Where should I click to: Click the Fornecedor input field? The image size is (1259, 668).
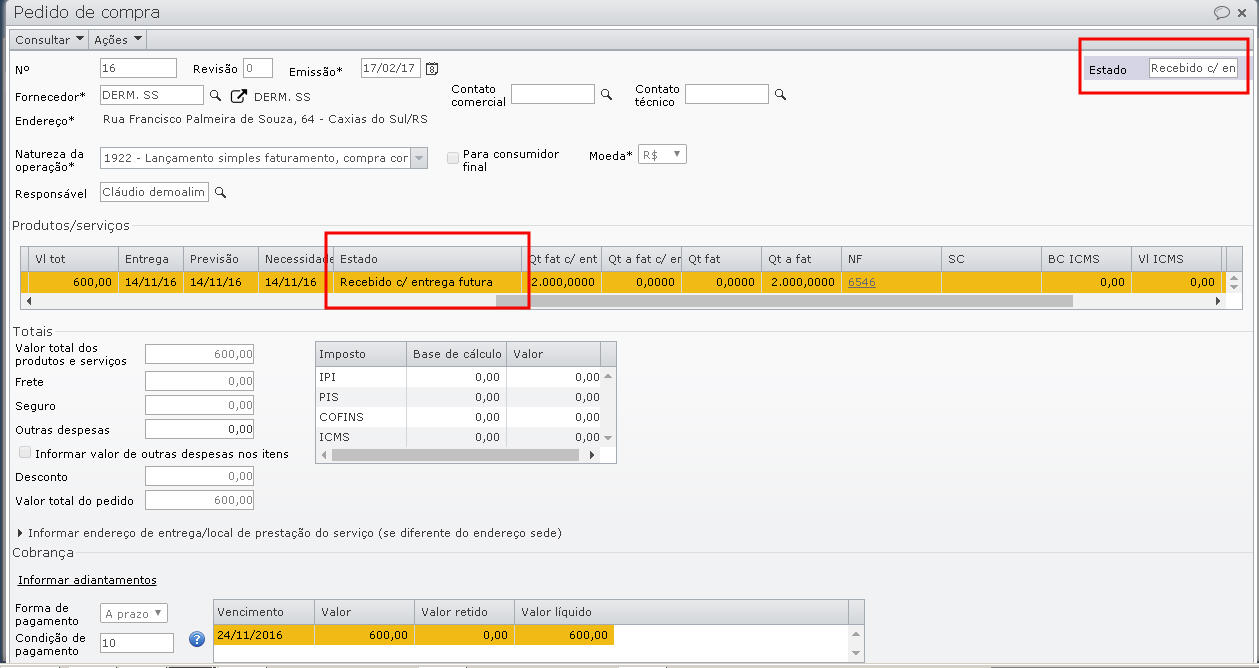pyautogui.click(x=152, y=95)
